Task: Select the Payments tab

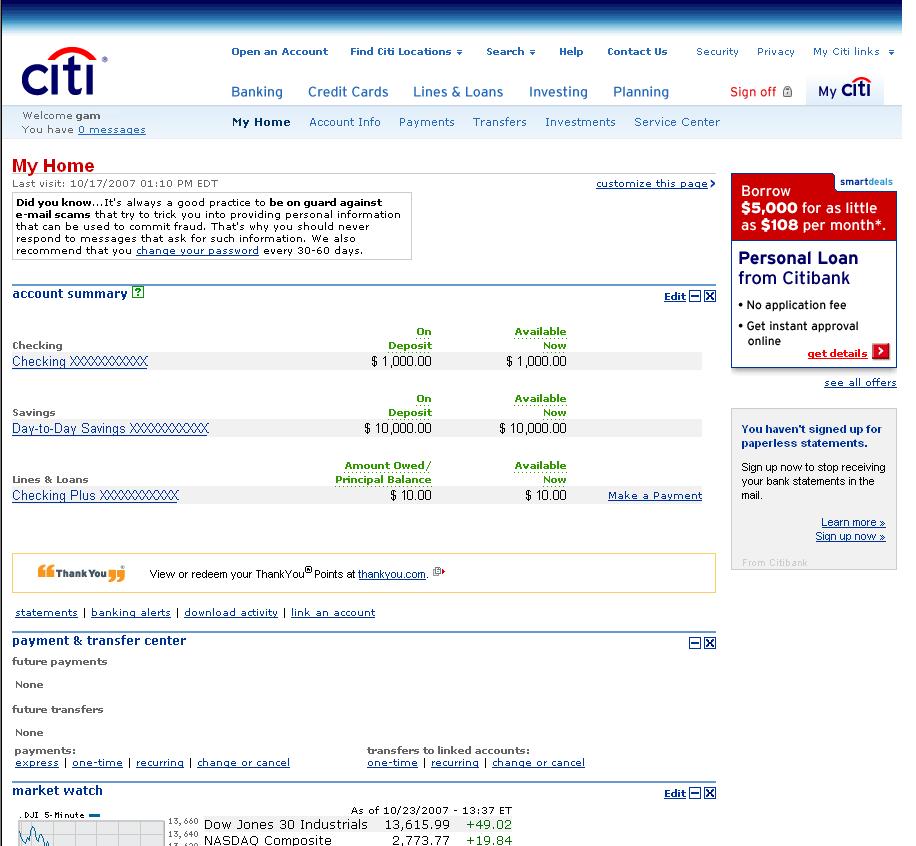Action: coord(426,122)
